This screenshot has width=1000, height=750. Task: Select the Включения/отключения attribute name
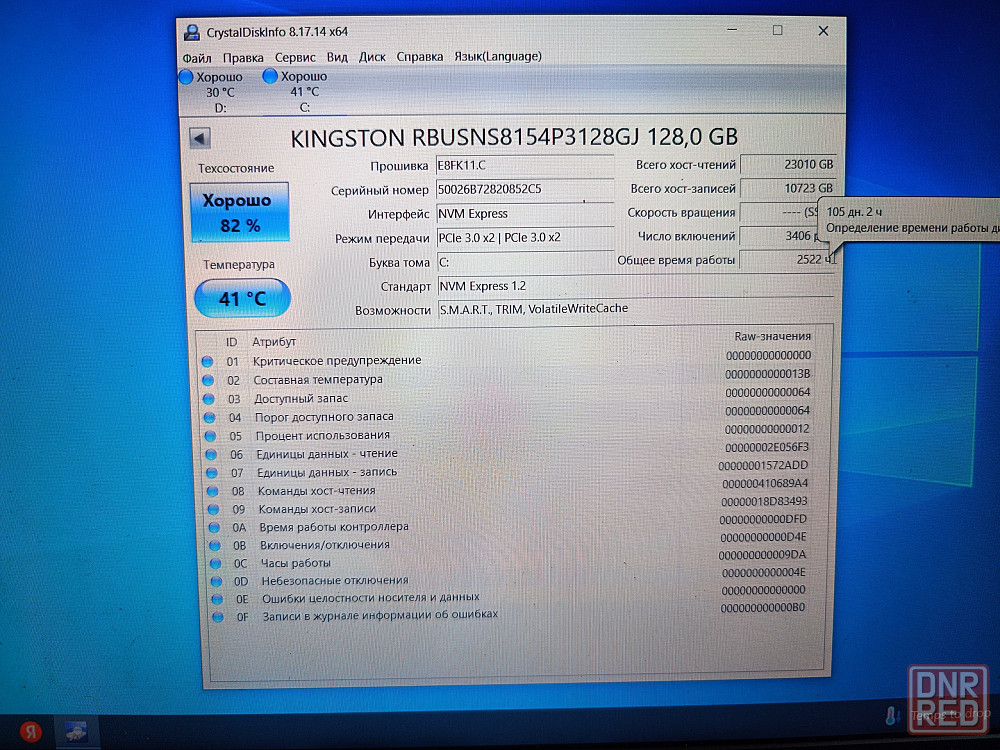click(325, 545)
